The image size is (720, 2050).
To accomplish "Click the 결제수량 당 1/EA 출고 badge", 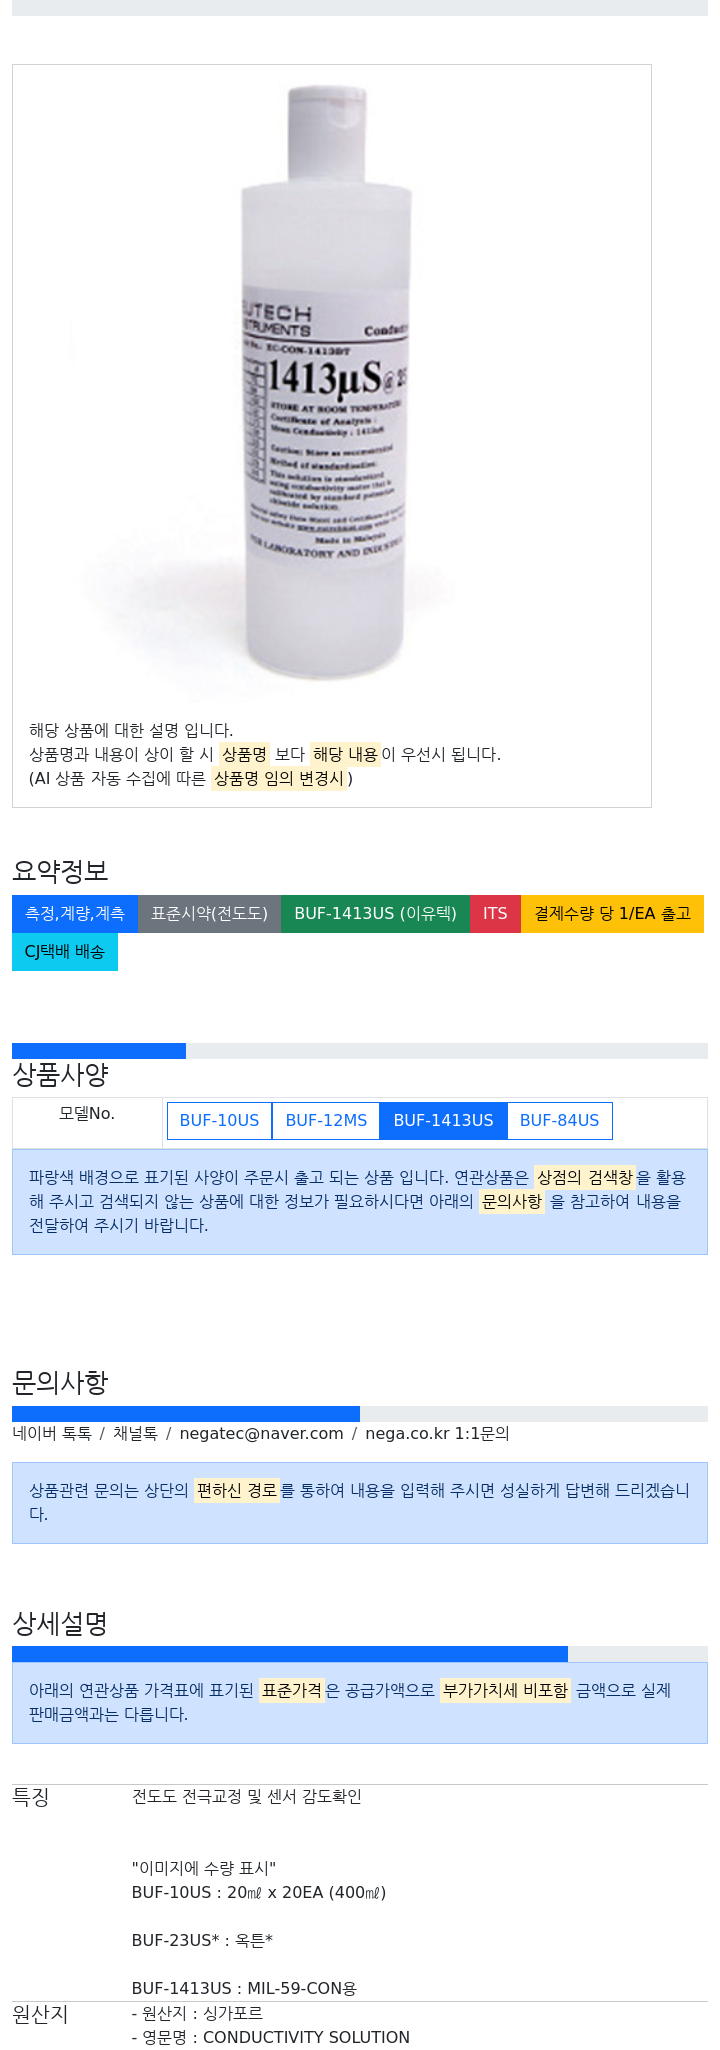I will click(612, 913).
